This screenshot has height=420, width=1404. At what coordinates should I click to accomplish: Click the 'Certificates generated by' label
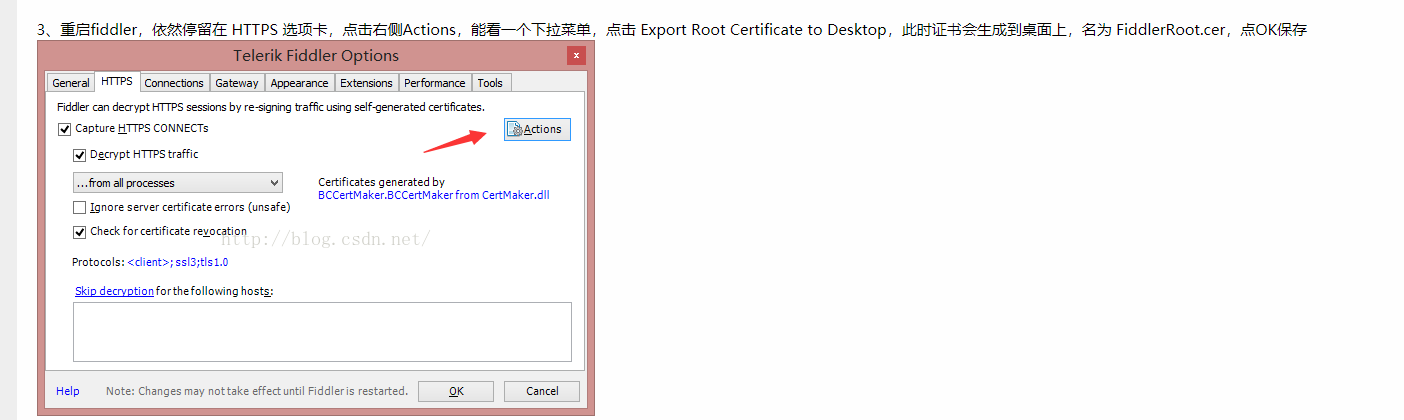point(381,182)
